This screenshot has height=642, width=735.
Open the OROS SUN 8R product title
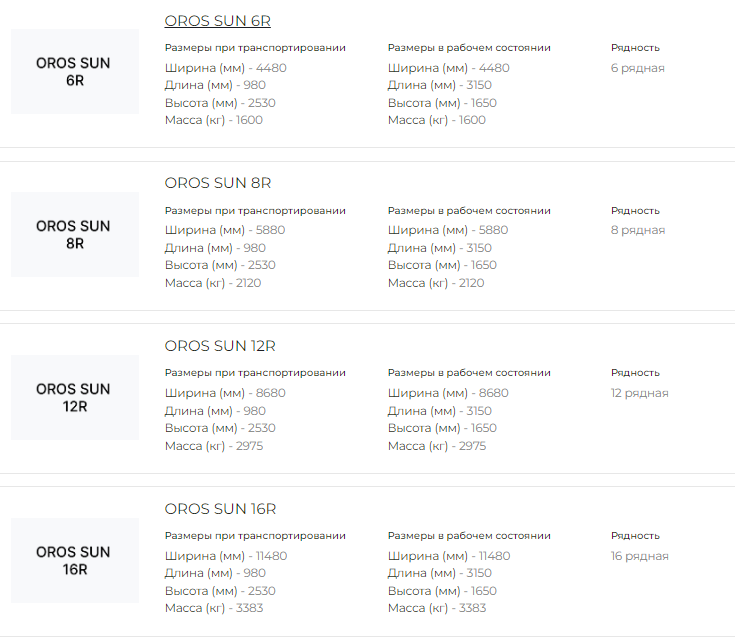217,183
